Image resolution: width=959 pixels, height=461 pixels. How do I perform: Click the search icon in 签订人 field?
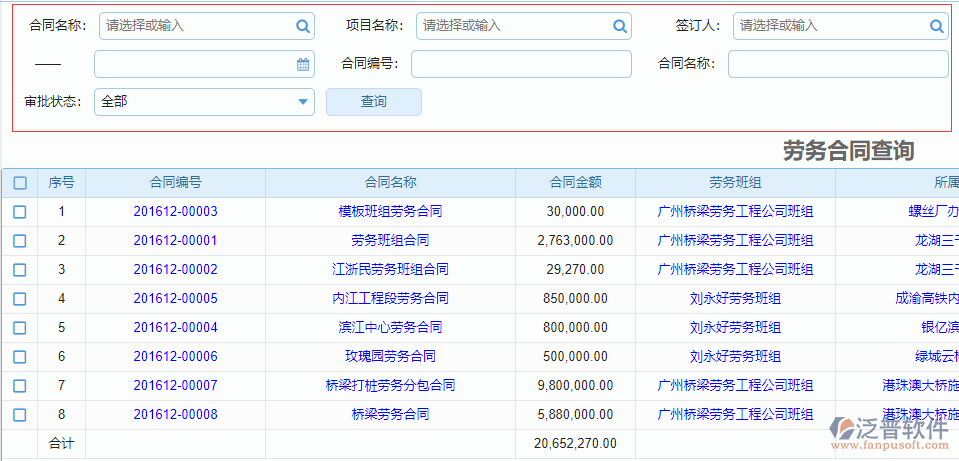pyautogui.click(x=937, y=26)
